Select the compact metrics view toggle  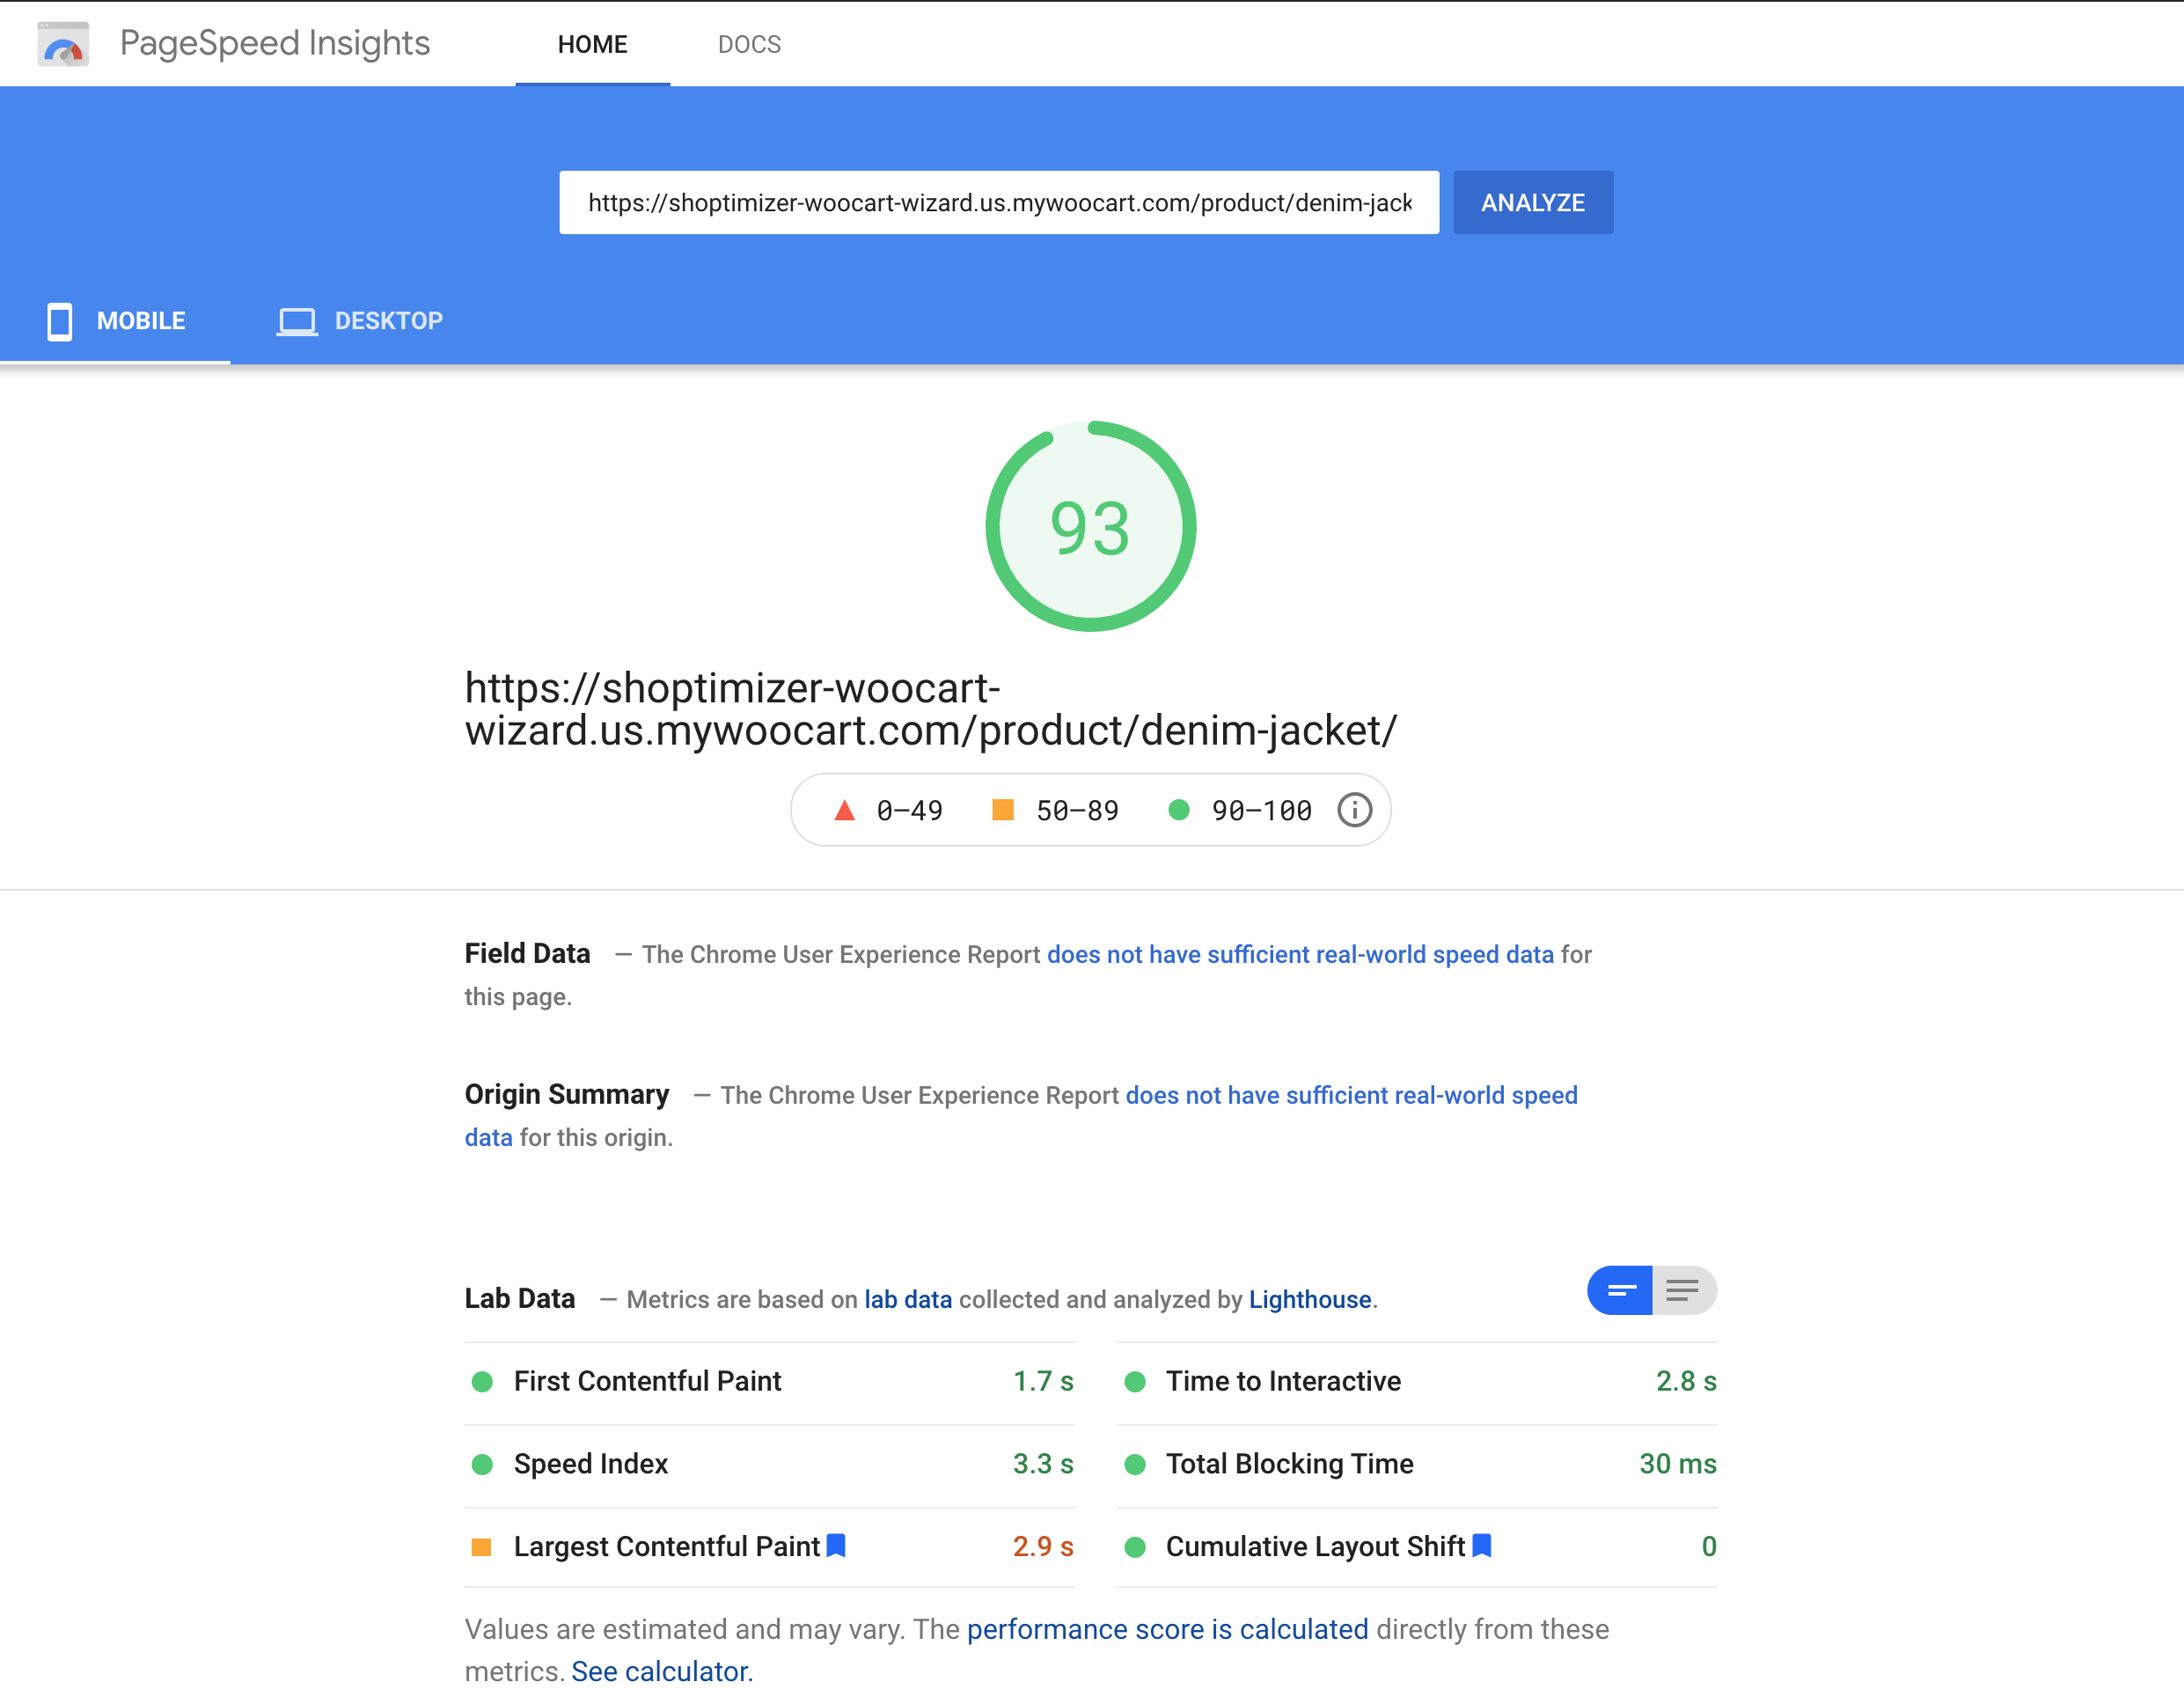click(1620, 1290)
